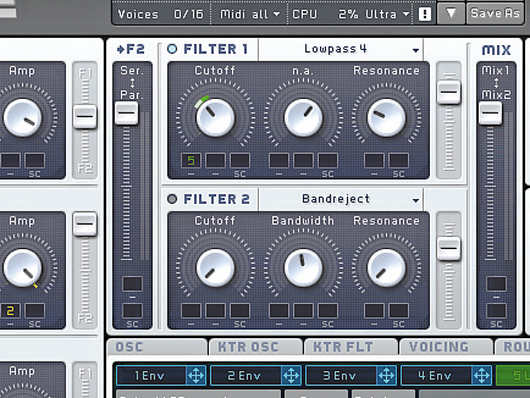Click the Filter 2 Cutoff knob
This screenshot has height=398, width=530.
pyautogui.click(x=215, y=267)
